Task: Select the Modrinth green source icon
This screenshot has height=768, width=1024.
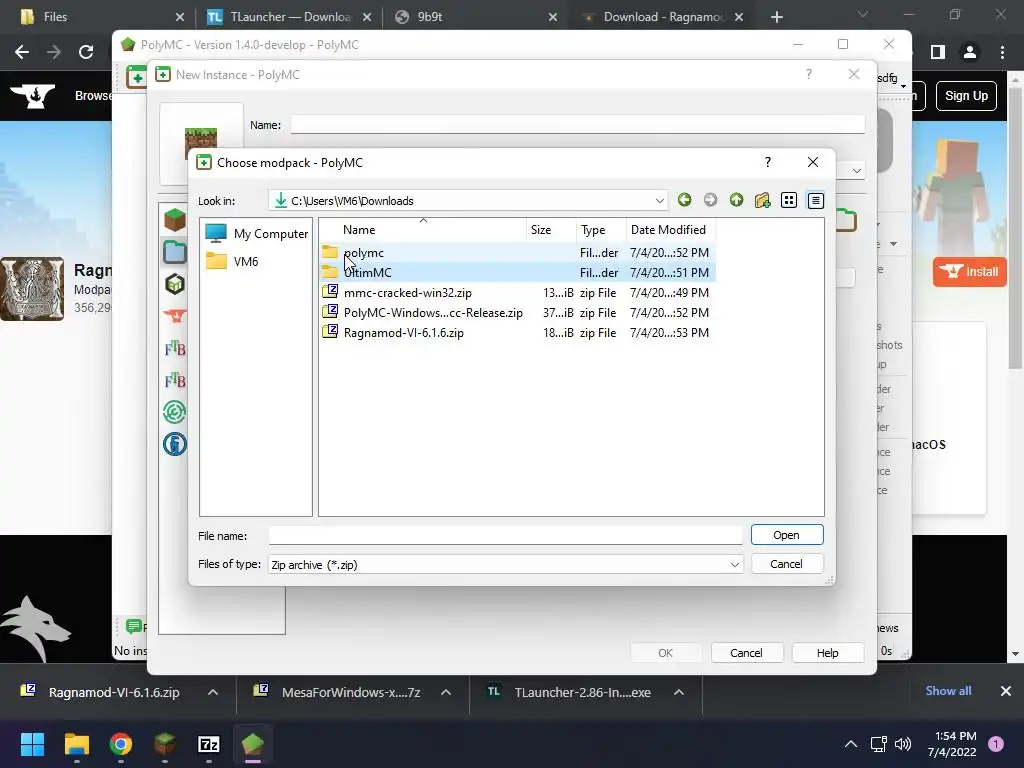Action: [x=174, y=412]
